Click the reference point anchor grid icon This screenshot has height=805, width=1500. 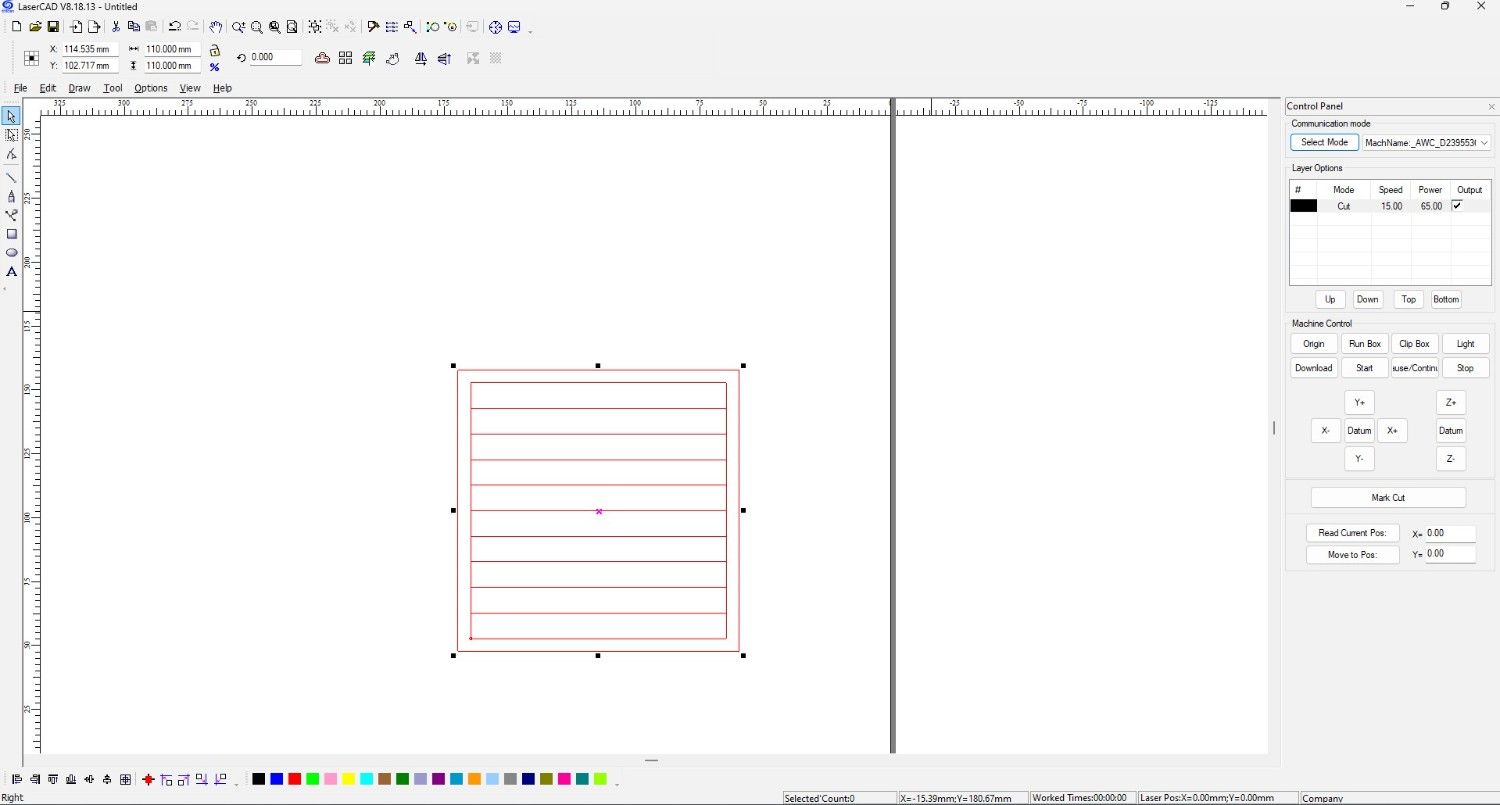pyautogui.click(x=31, y=58)
